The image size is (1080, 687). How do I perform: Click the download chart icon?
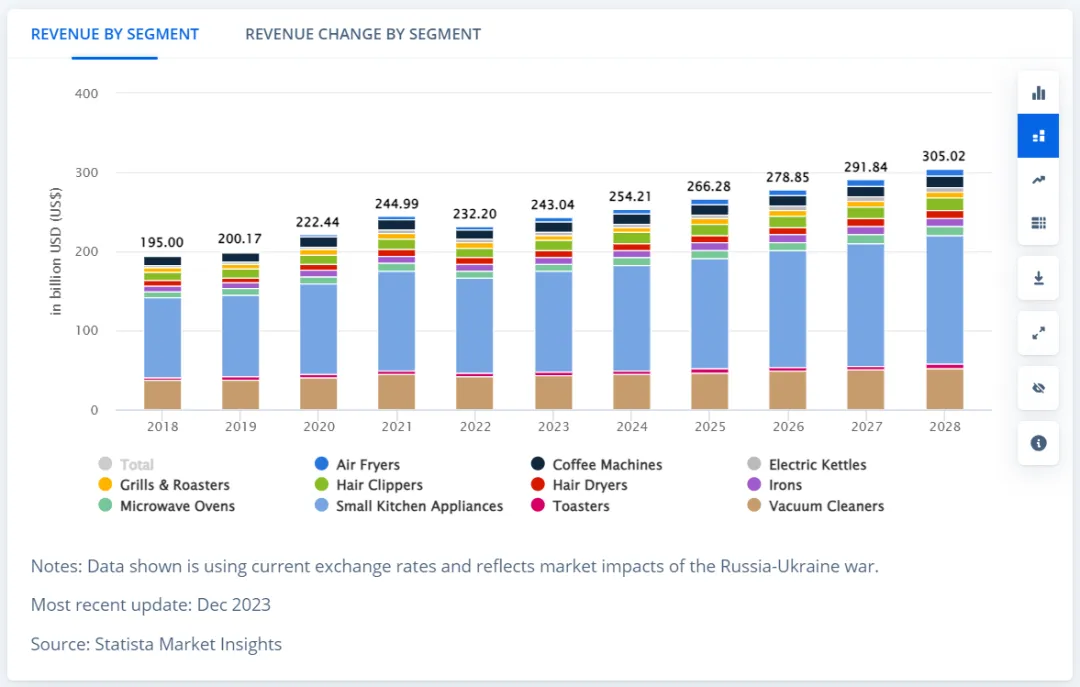[1038, 278]
